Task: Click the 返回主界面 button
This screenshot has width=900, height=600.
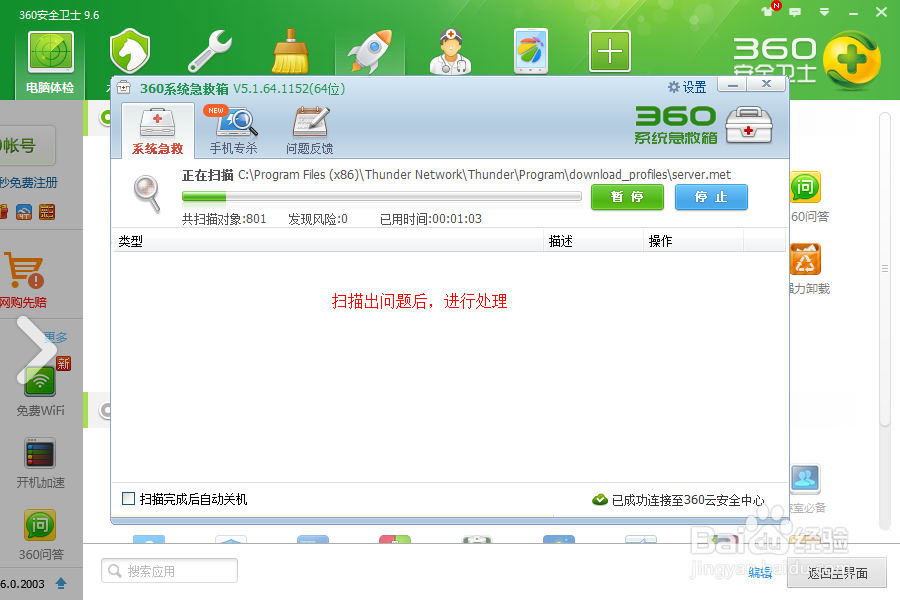Action: (x=837, y=572)
